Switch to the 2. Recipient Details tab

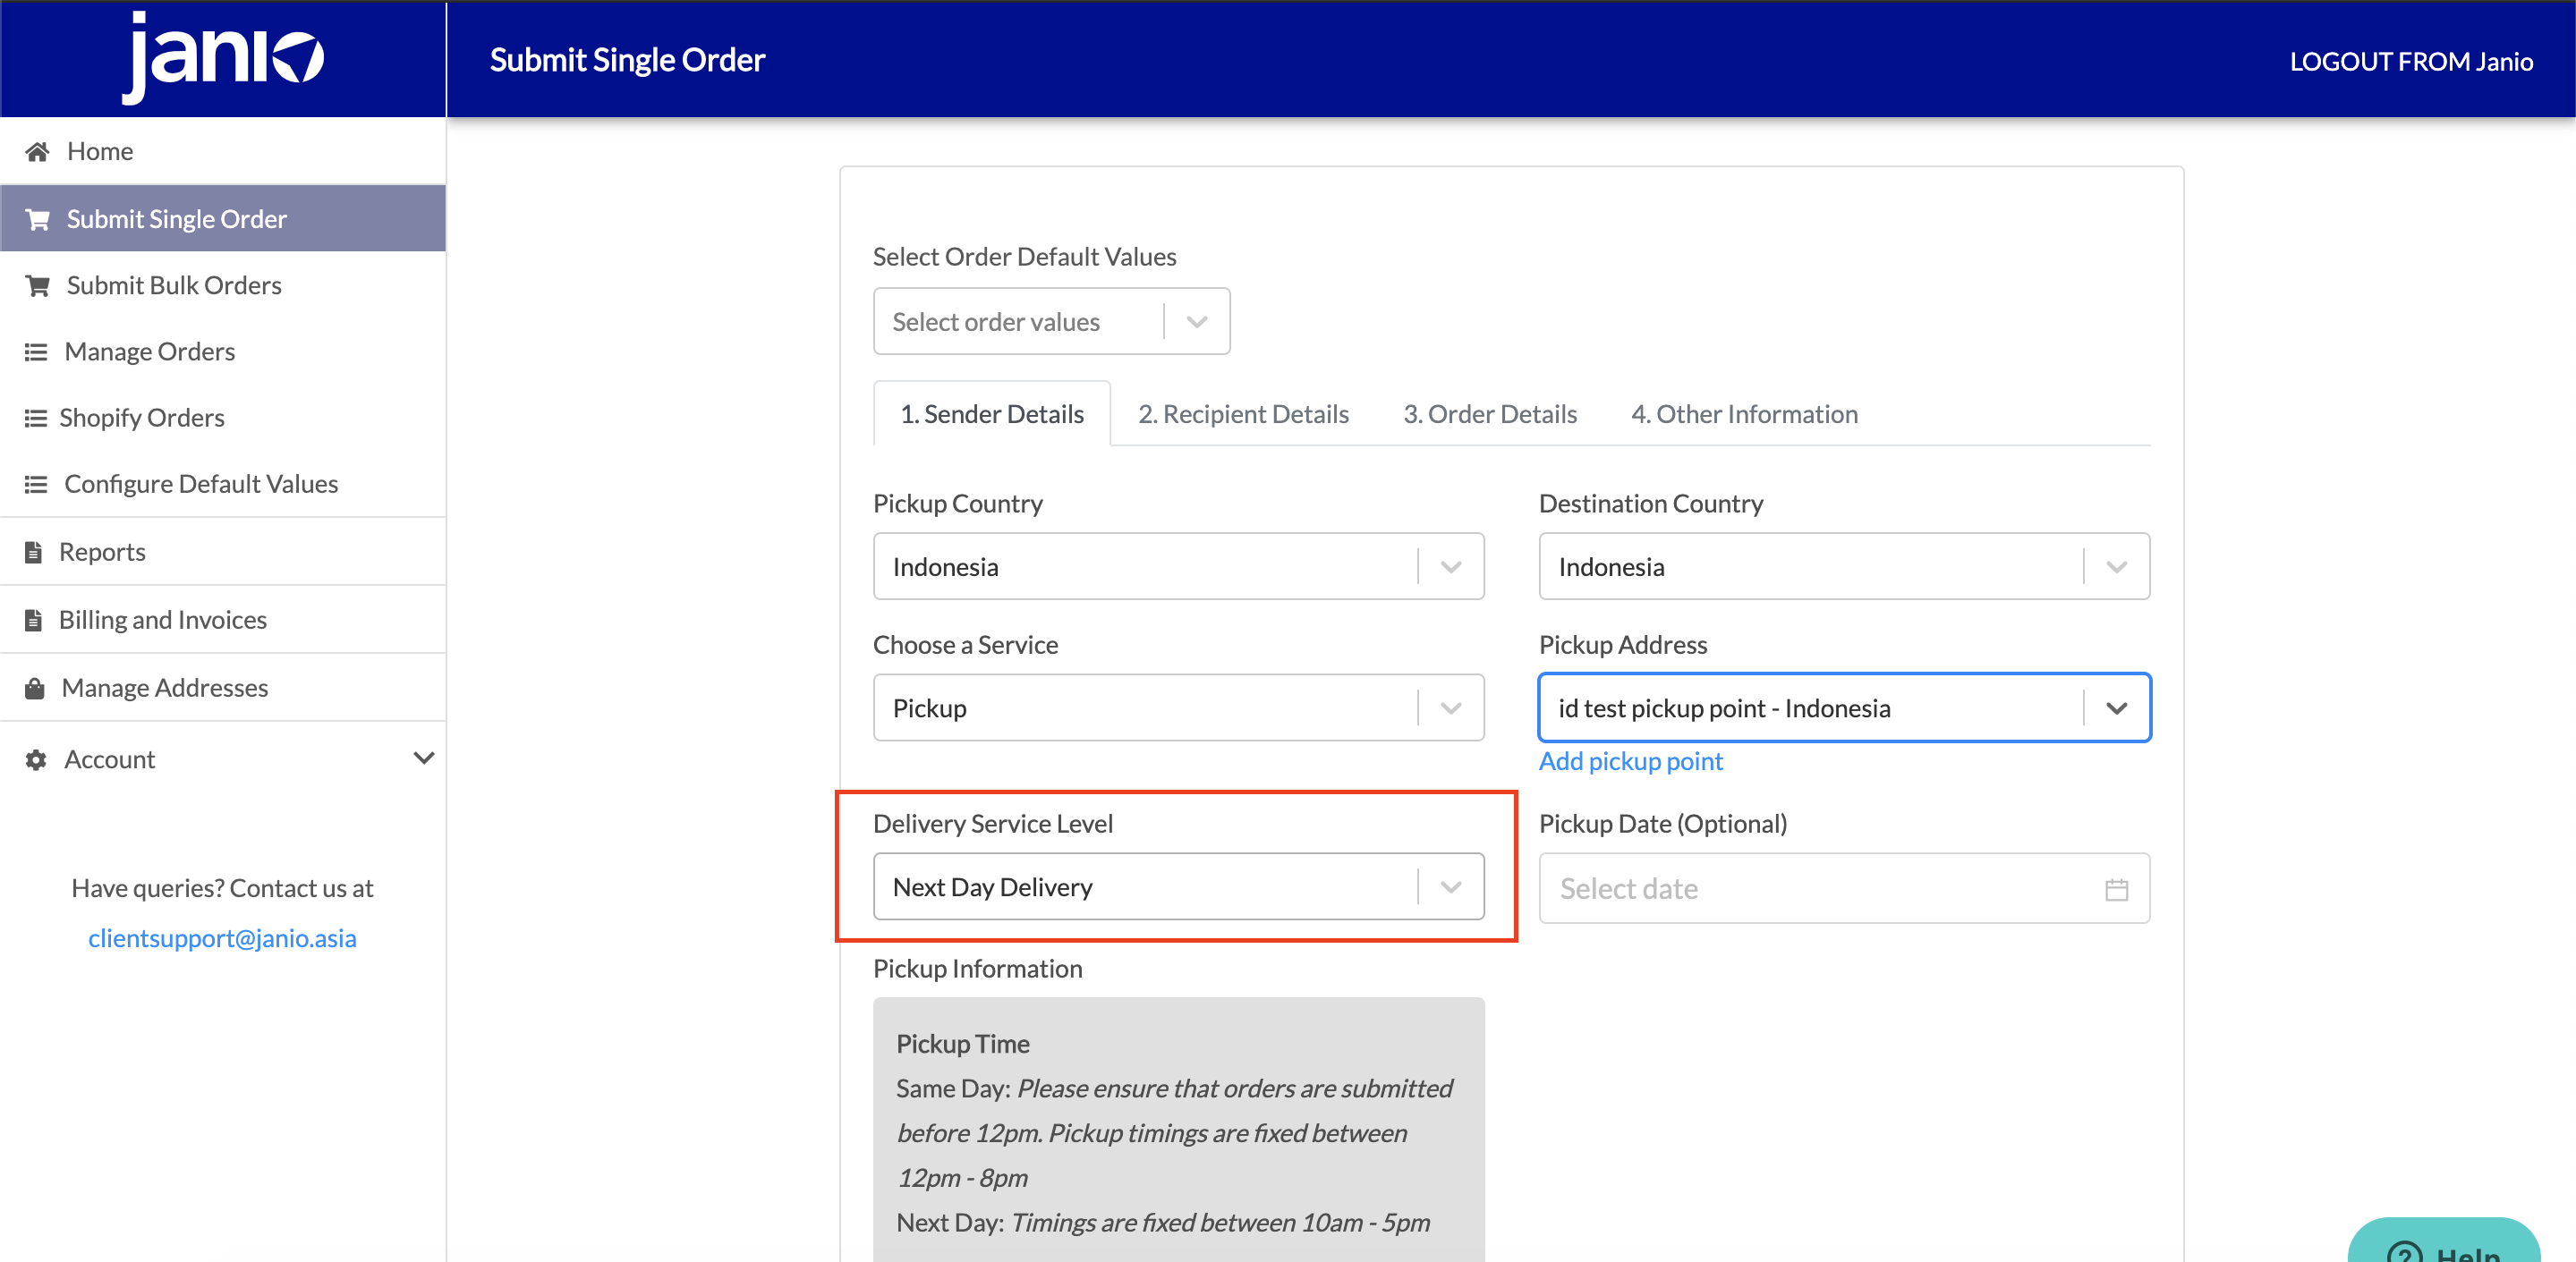pos(1243,414)
